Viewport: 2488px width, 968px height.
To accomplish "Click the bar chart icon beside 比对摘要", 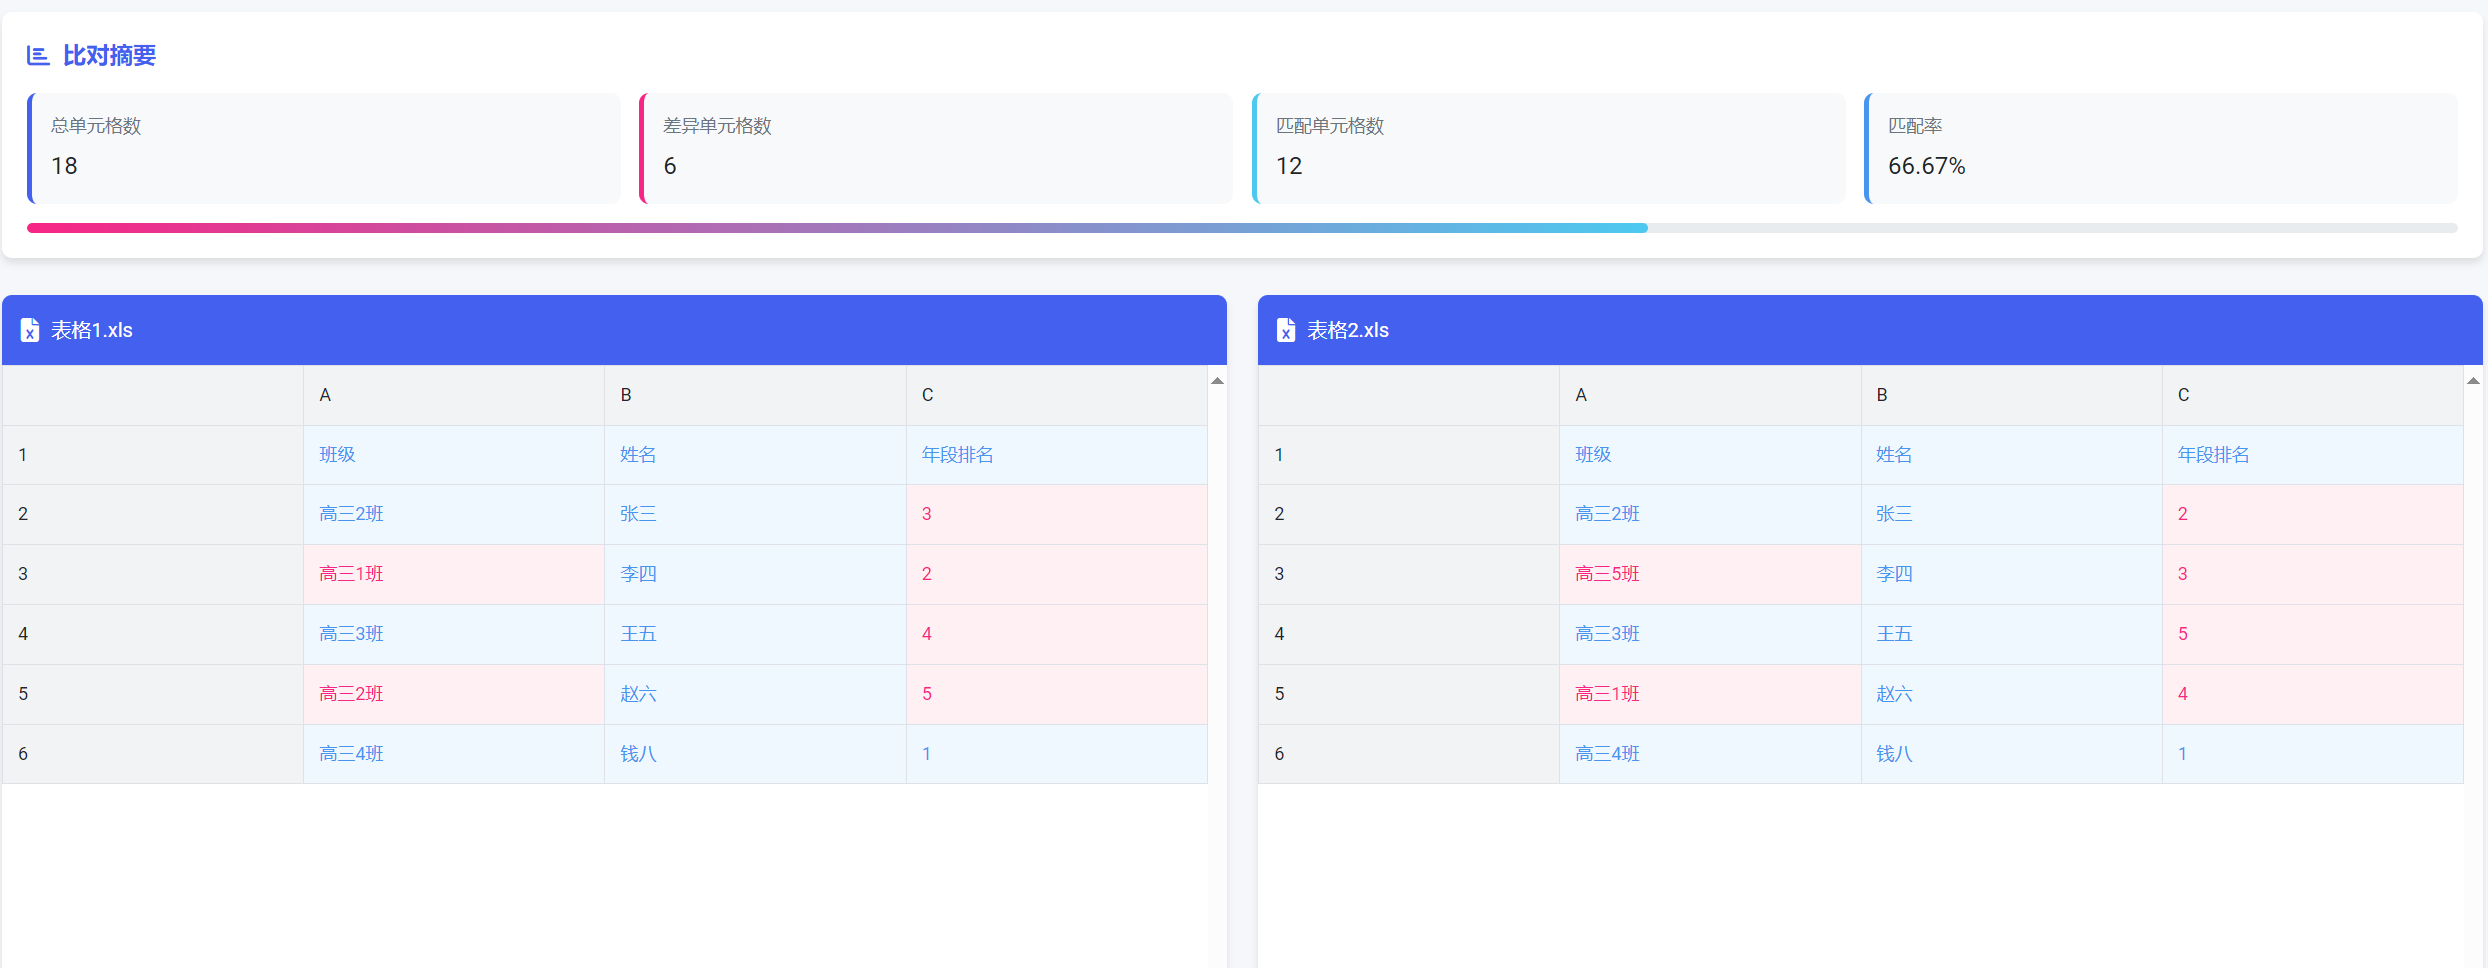I will pyautogui.click(x=37, y=56).
